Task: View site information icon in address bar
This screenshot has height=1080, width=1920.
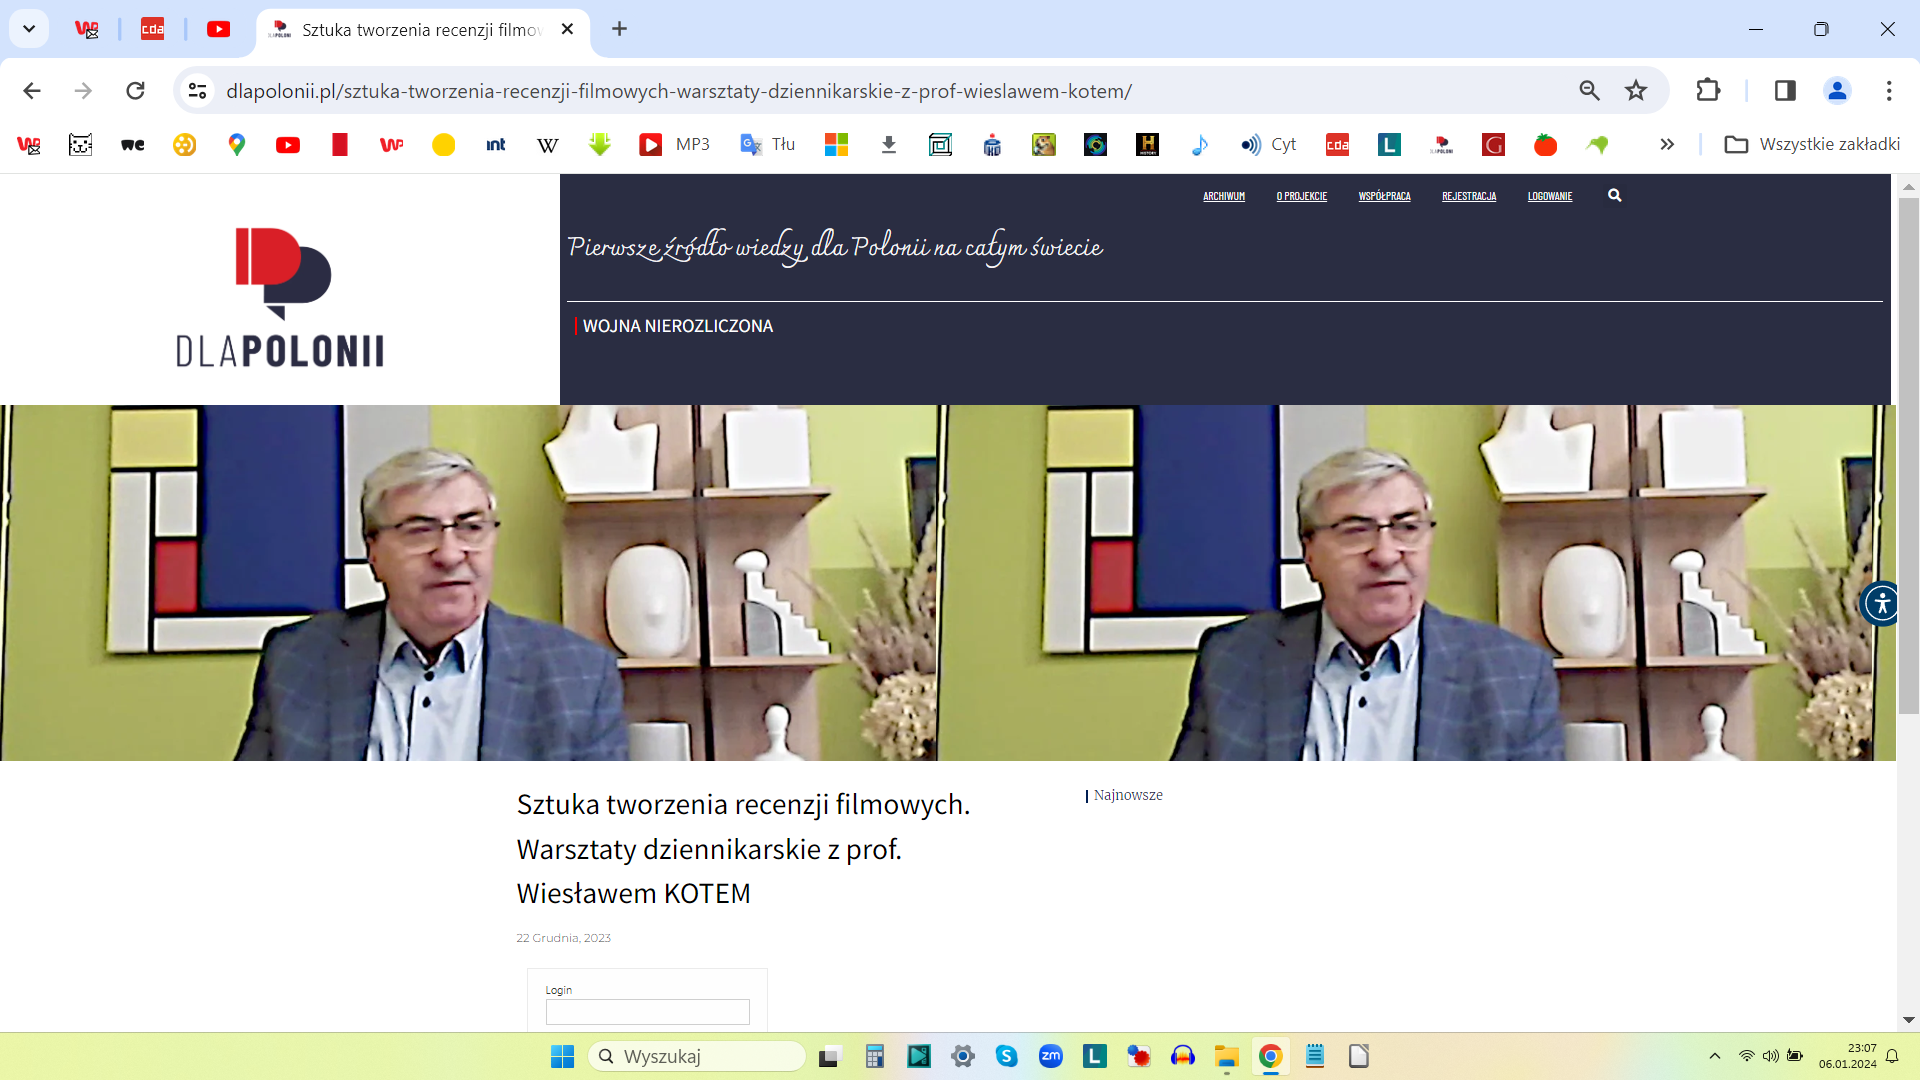Action: point(198,91)
